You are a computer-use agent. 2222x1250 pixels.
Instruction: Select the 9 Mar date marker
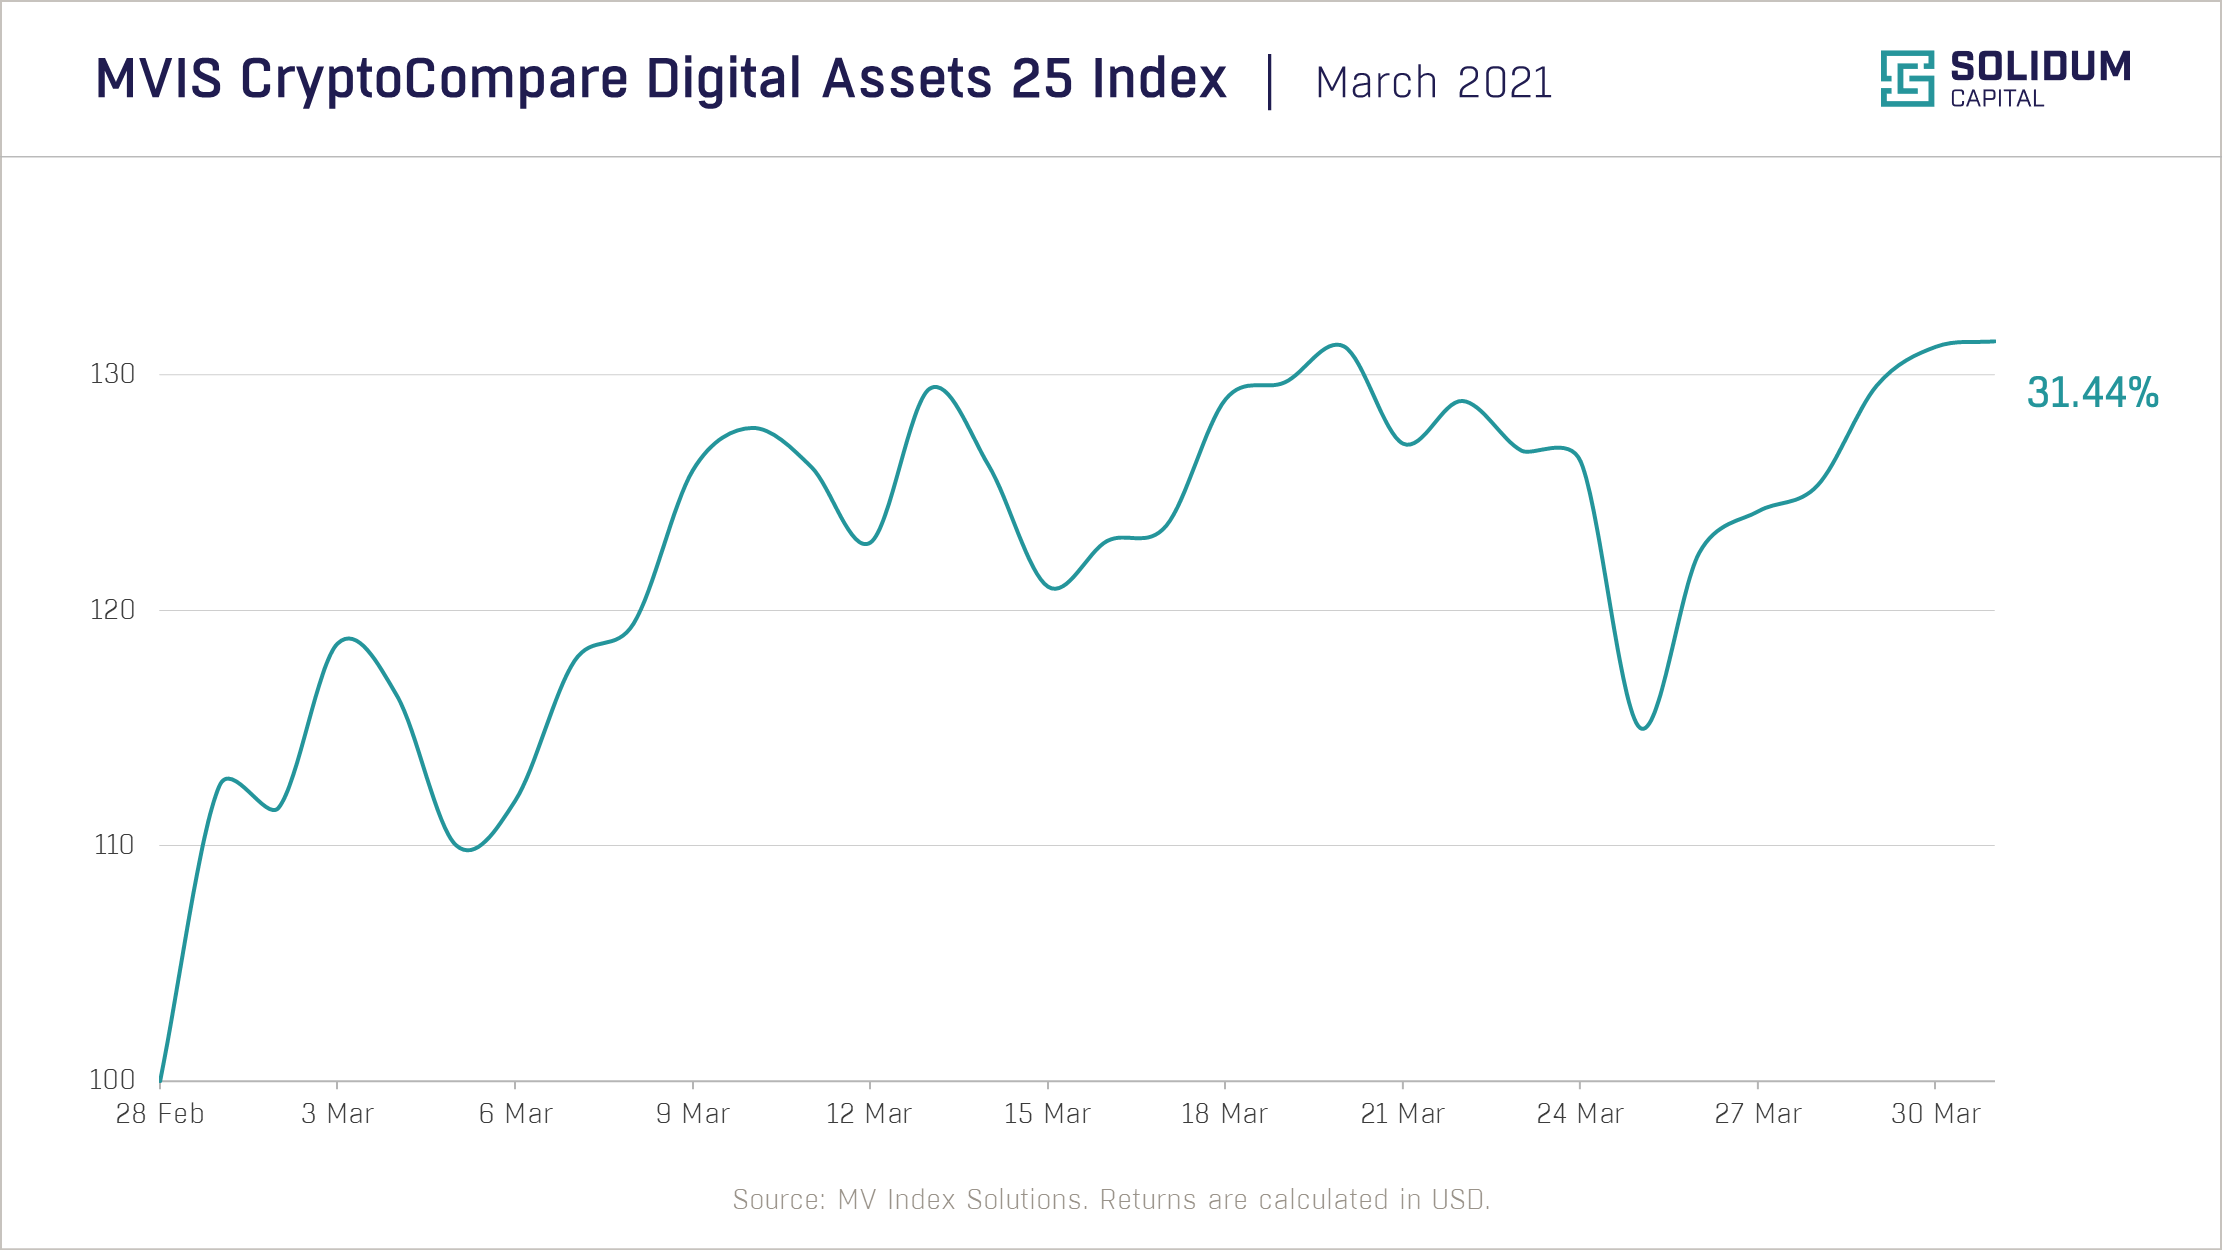pyautogui.click(x=693, y=1114)
